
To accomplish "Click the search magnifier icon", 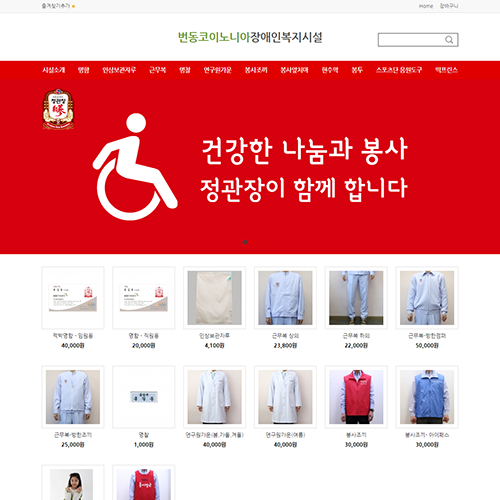I will click(449, 40).
